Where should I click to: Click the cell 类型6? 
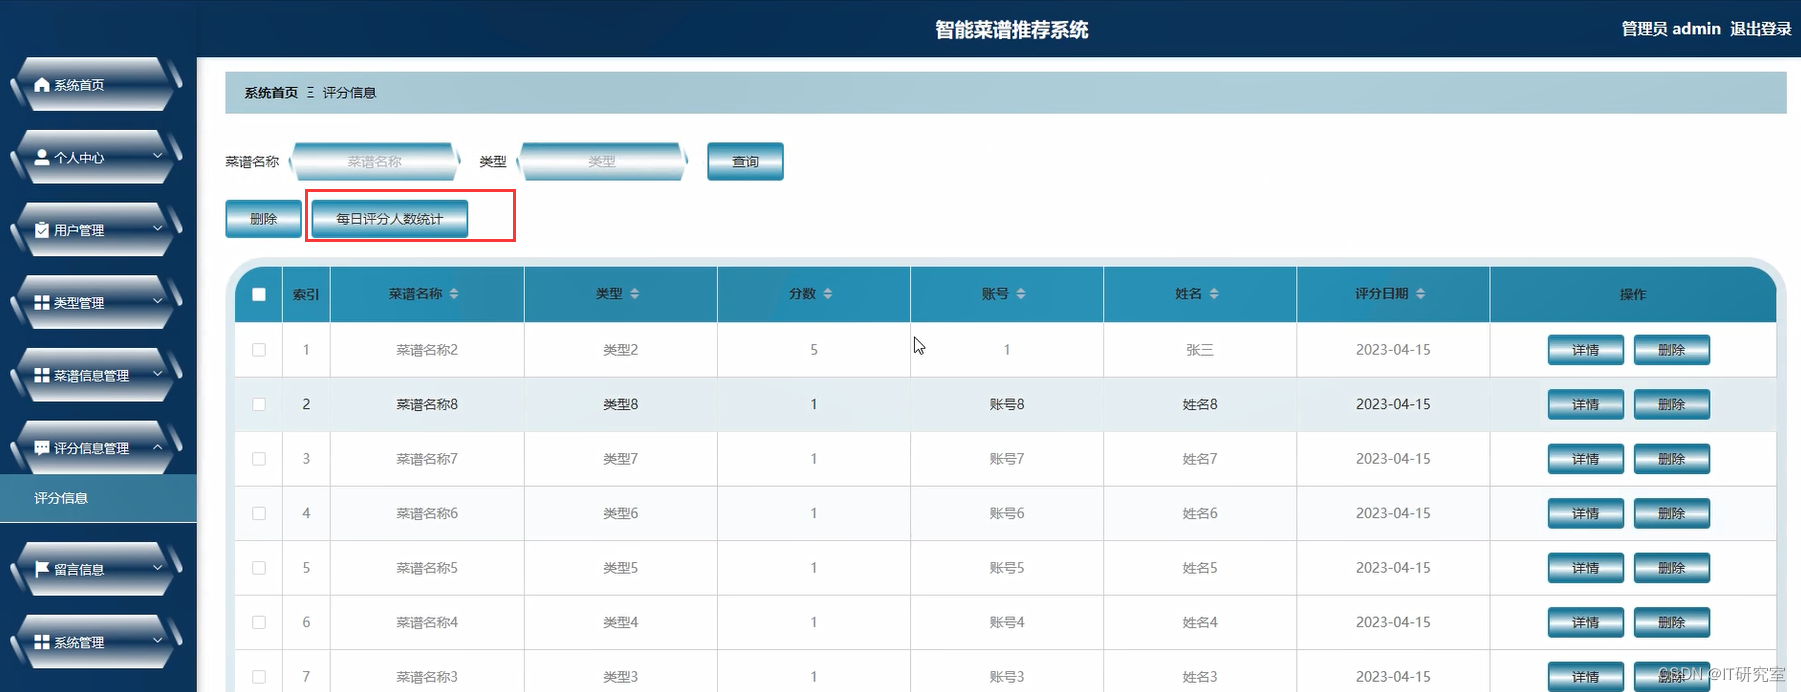[620, 513]
